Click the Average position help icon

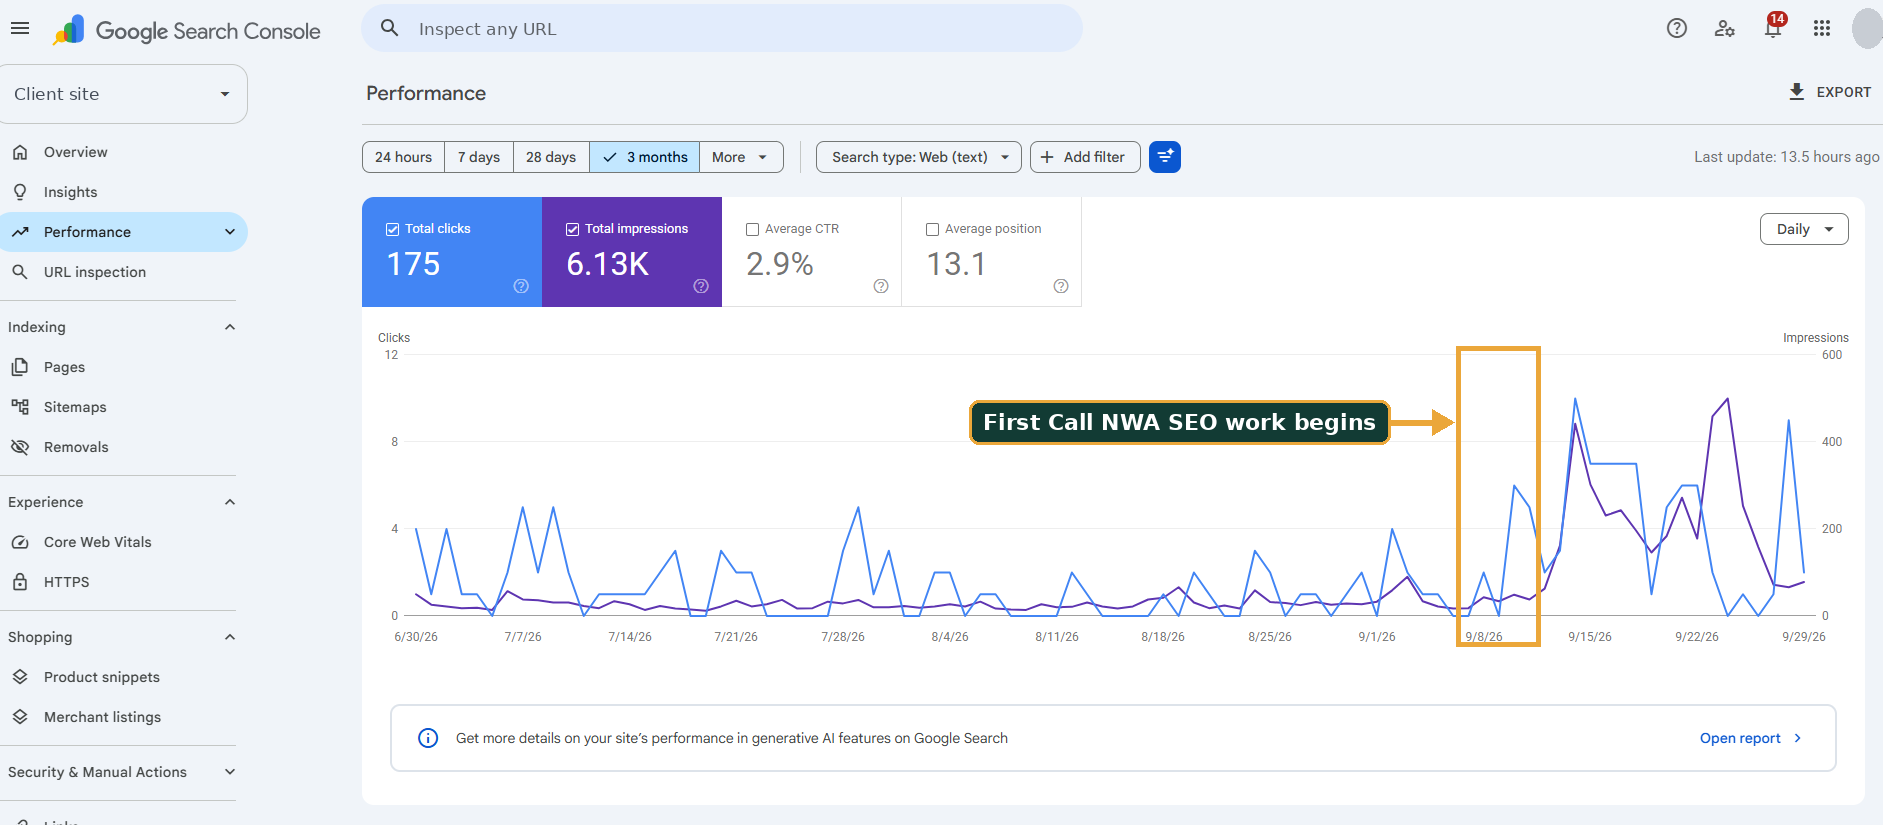click(x=1061, y=286)
